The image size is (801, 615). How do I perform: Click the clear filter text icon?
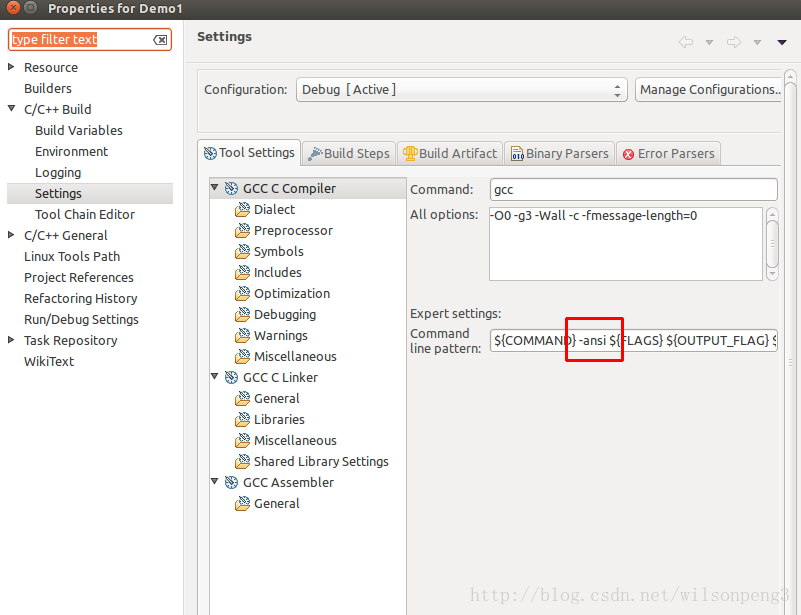pos(159,39)
